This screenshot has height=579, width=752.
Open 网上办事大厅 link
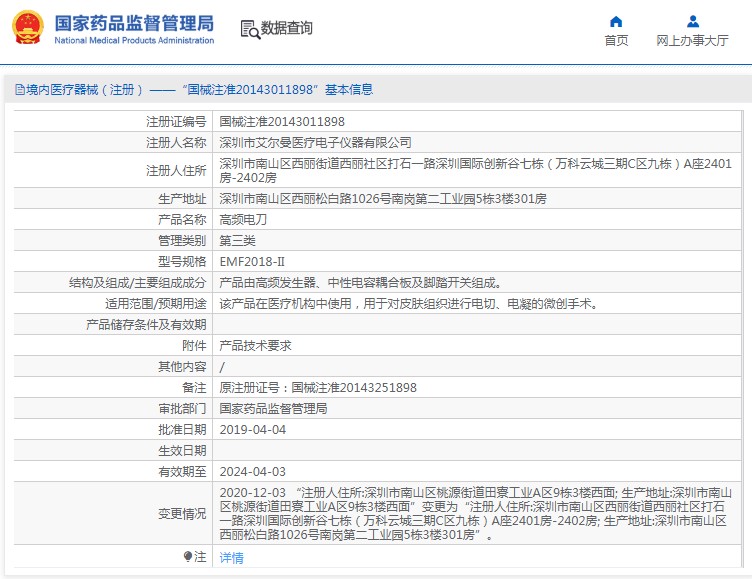[x=693, y=41]
